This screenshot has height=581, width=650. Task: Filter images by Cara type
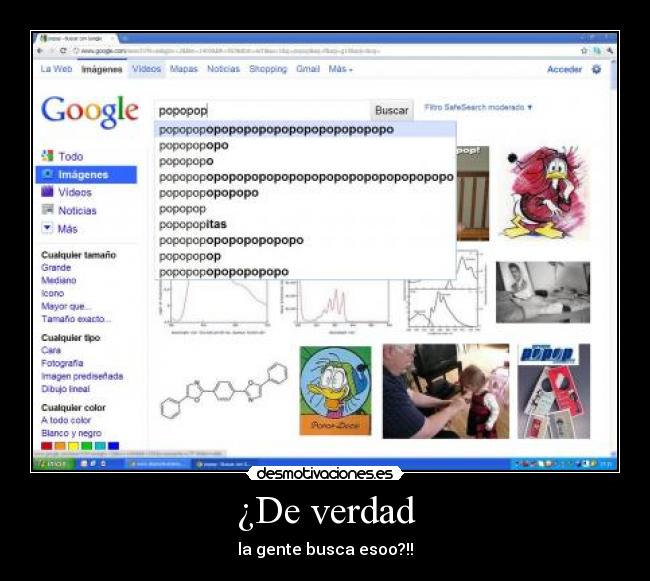point(51,351)
